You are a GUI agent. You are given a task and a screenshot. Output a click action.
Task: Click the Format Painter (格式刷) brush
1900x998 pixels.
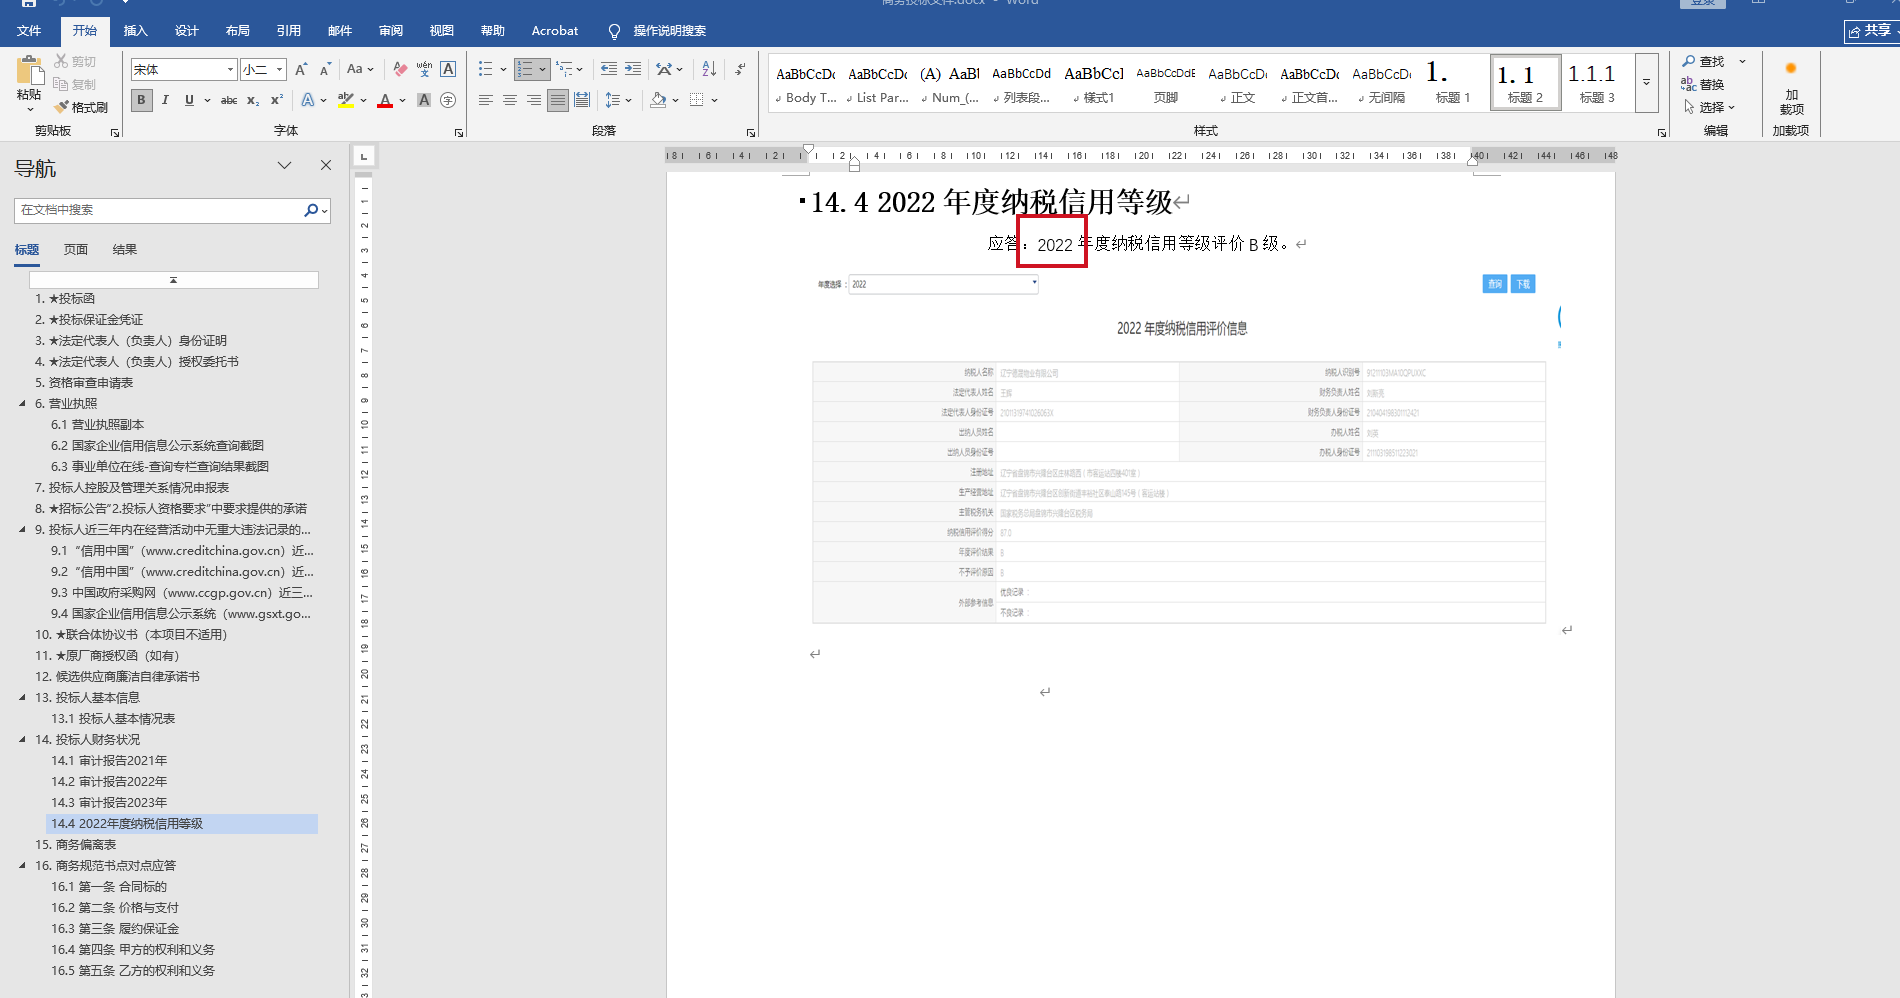coord(81,107)
